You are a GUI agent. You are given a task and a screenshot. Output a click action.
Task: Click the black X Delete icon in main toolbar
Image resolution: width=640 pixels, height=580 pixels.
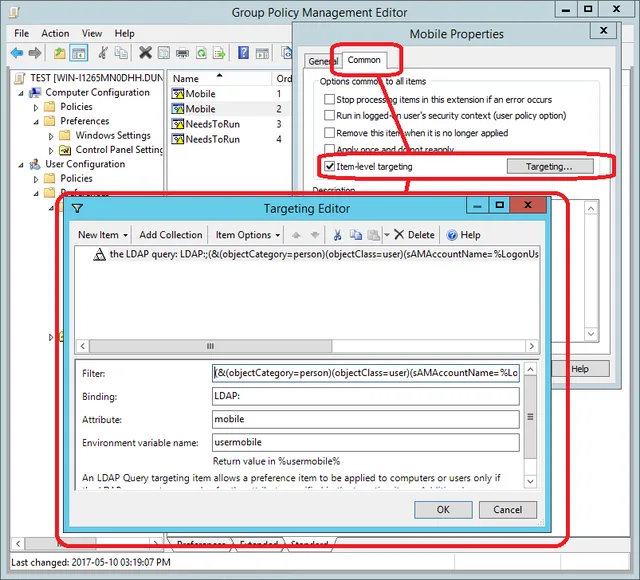click(x=145, y=53)
